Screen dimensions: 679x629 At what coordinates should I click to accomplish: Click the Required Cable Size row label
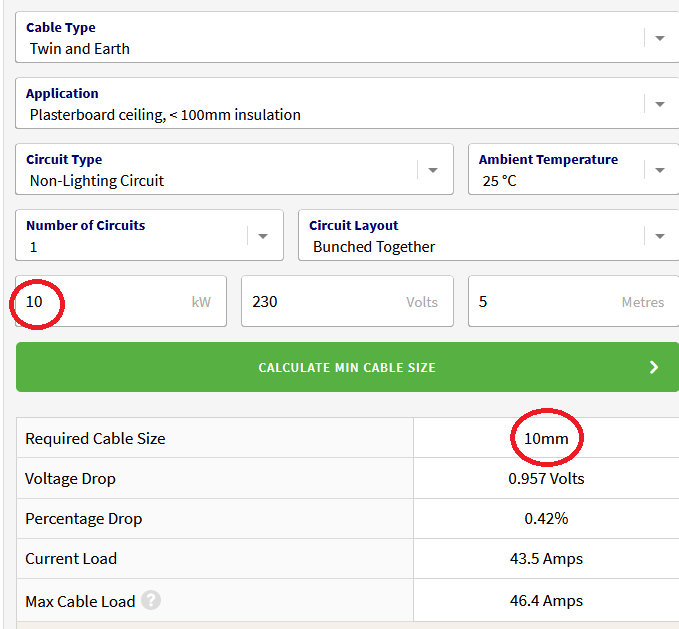(x=95, y=438)
